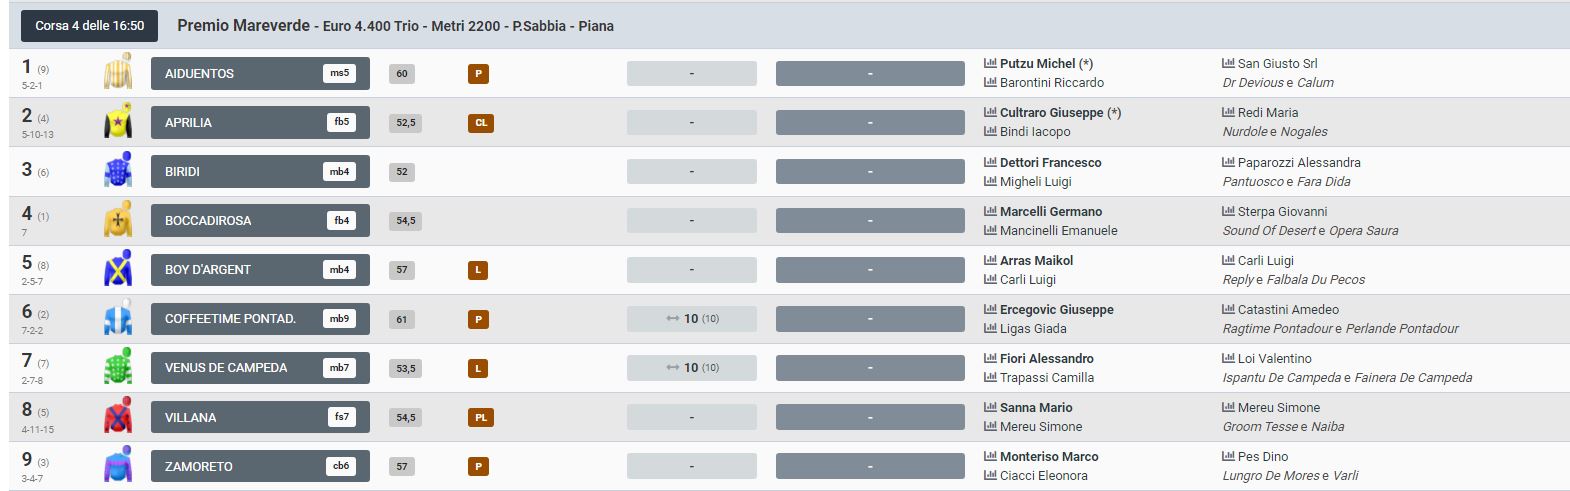Select the Corsa 4 delle 16:50 tab
Screen dimensions: 1570x491
(x=90, y=26)
